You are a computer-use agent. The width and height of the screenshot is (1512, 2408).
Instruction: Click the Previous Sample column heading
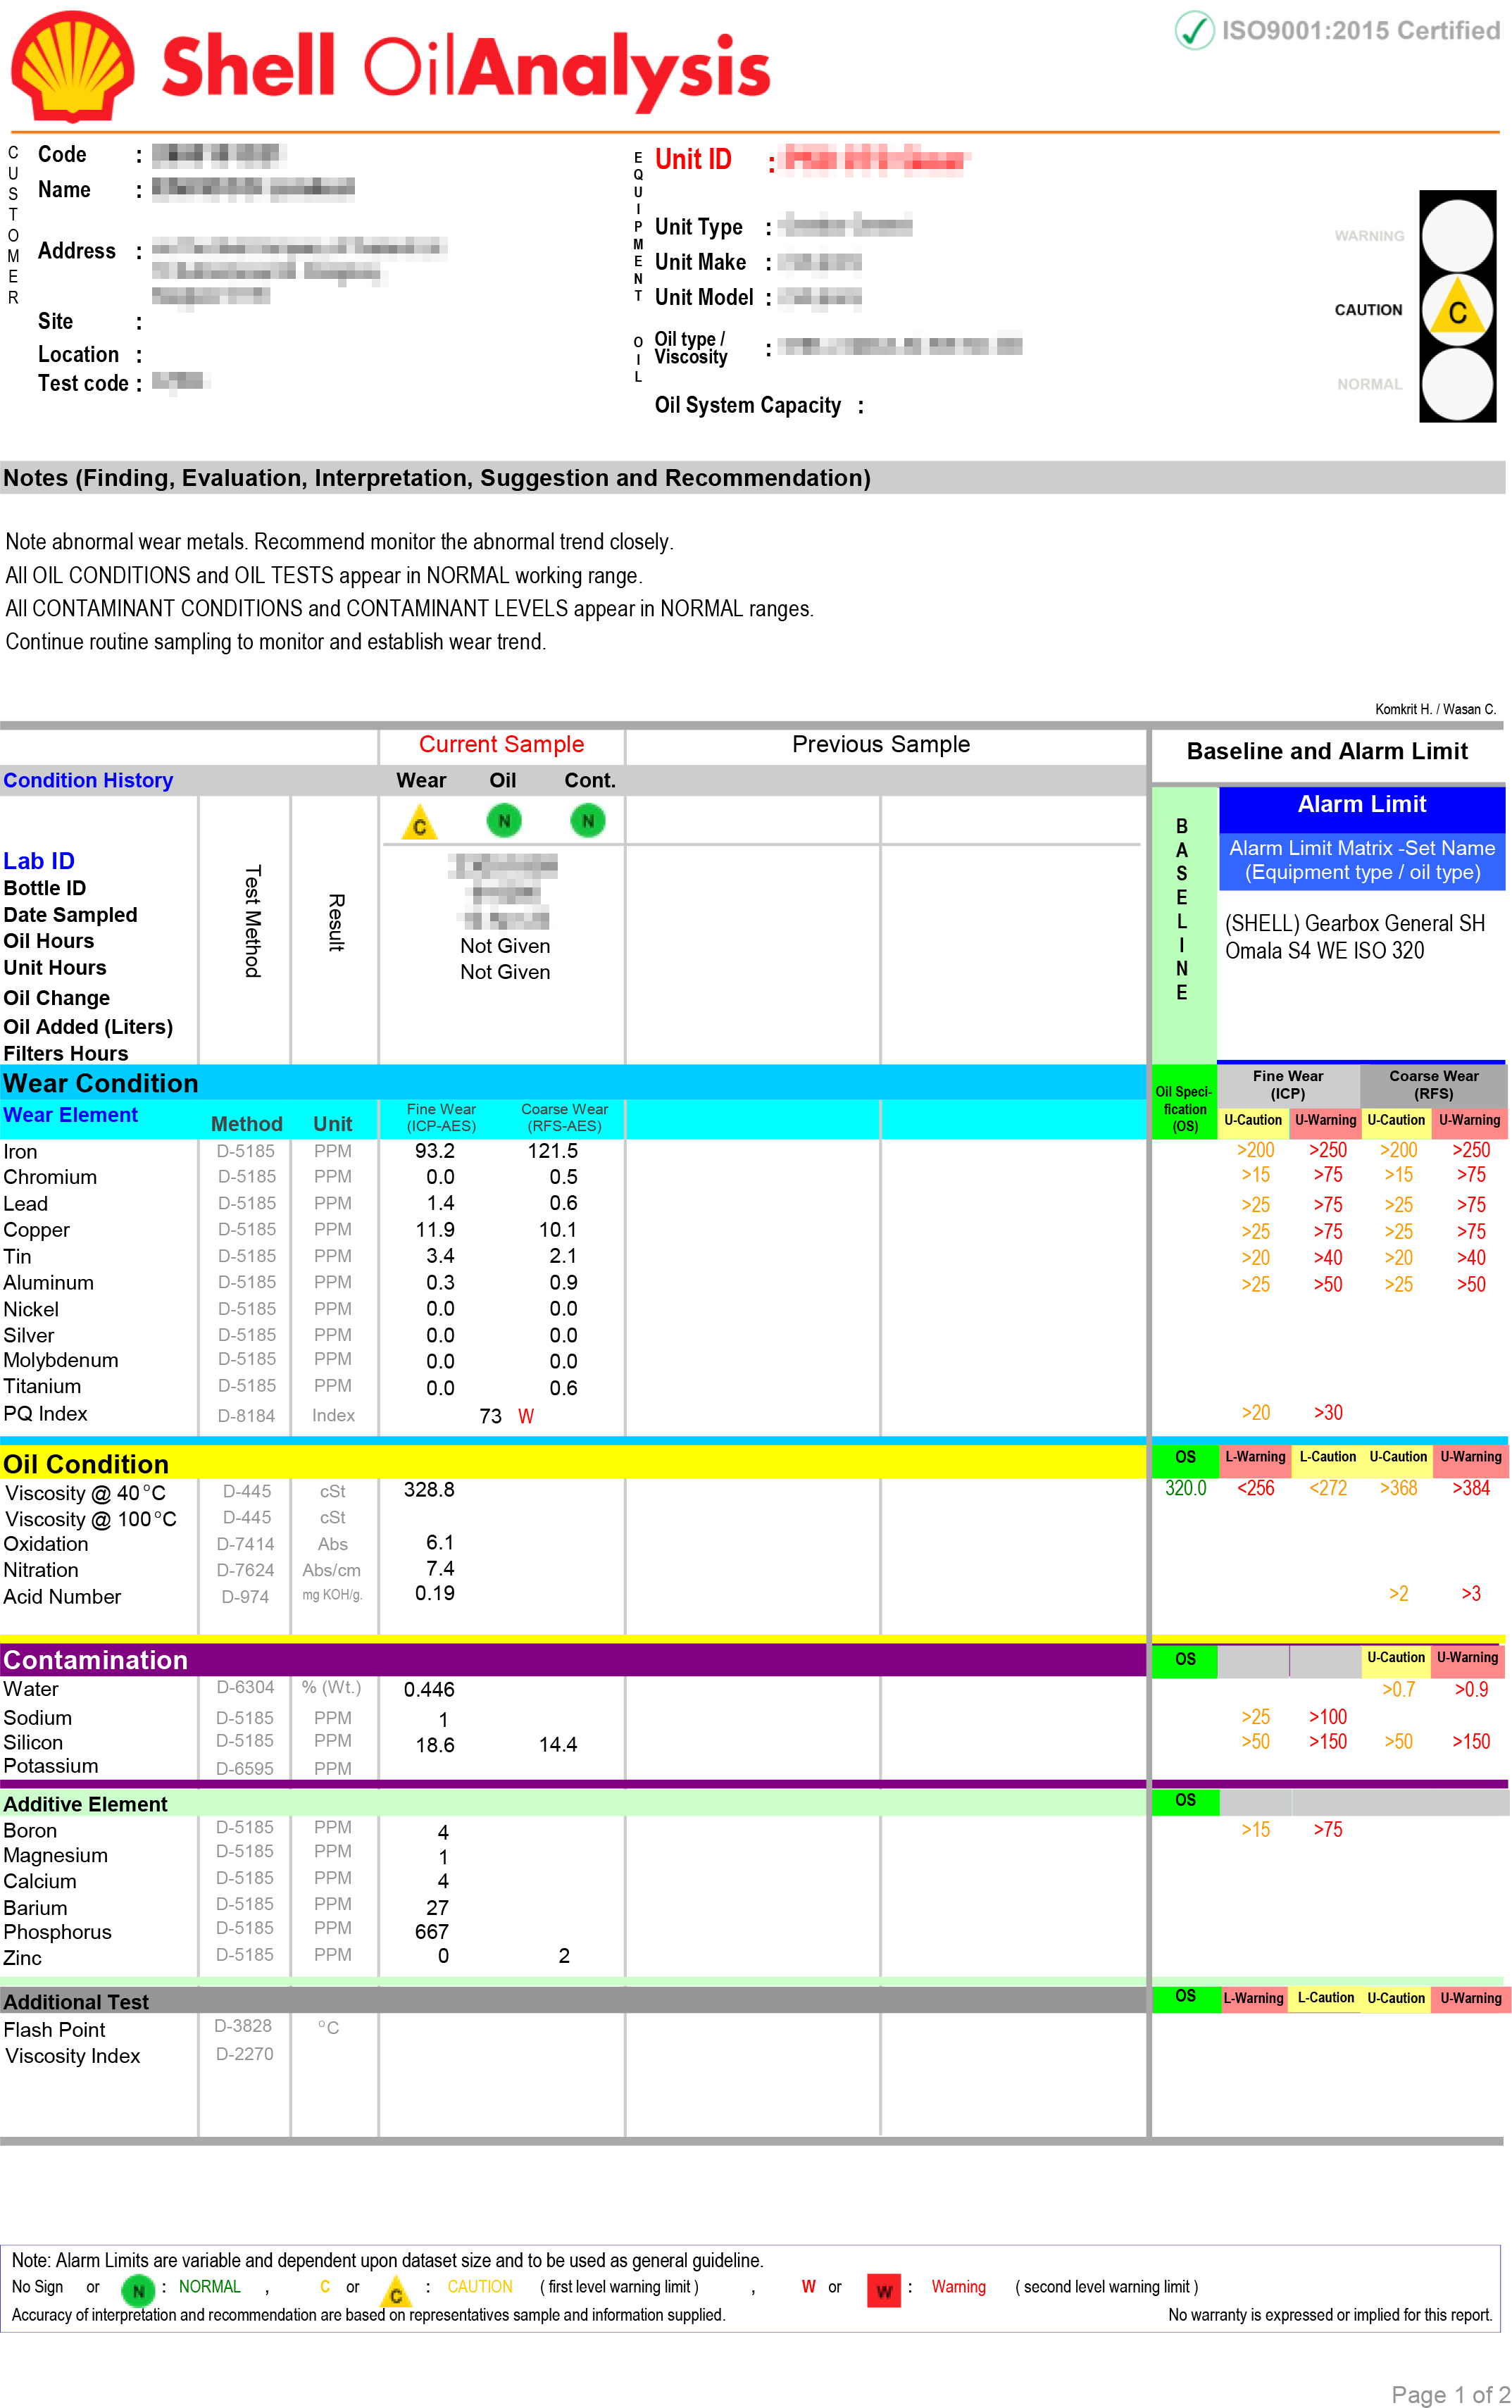pyautogui.click(x=881, y=744)
